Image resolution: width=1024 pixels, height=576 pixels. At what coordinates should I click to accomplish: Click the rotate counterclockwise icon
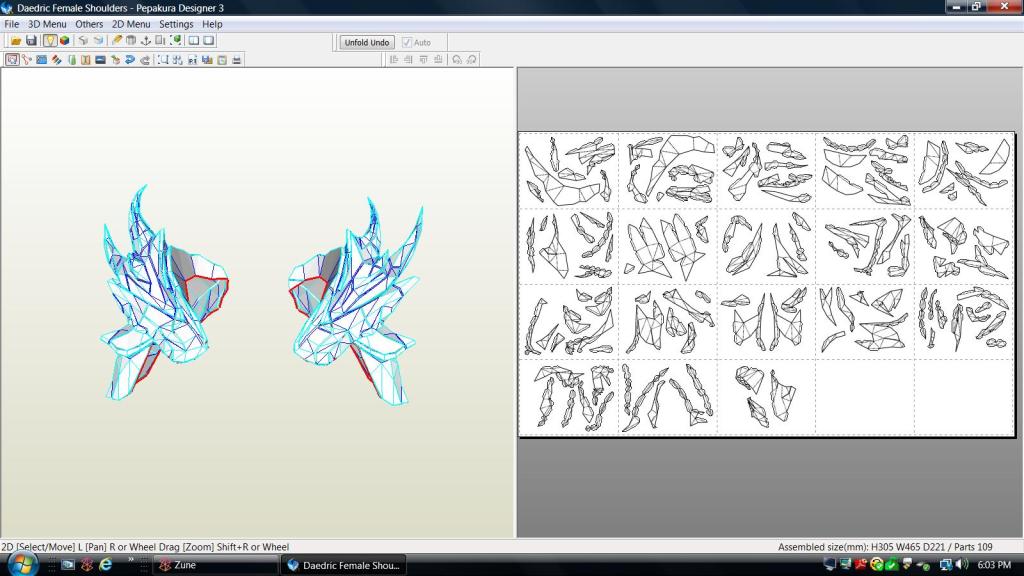coord(456,59)
